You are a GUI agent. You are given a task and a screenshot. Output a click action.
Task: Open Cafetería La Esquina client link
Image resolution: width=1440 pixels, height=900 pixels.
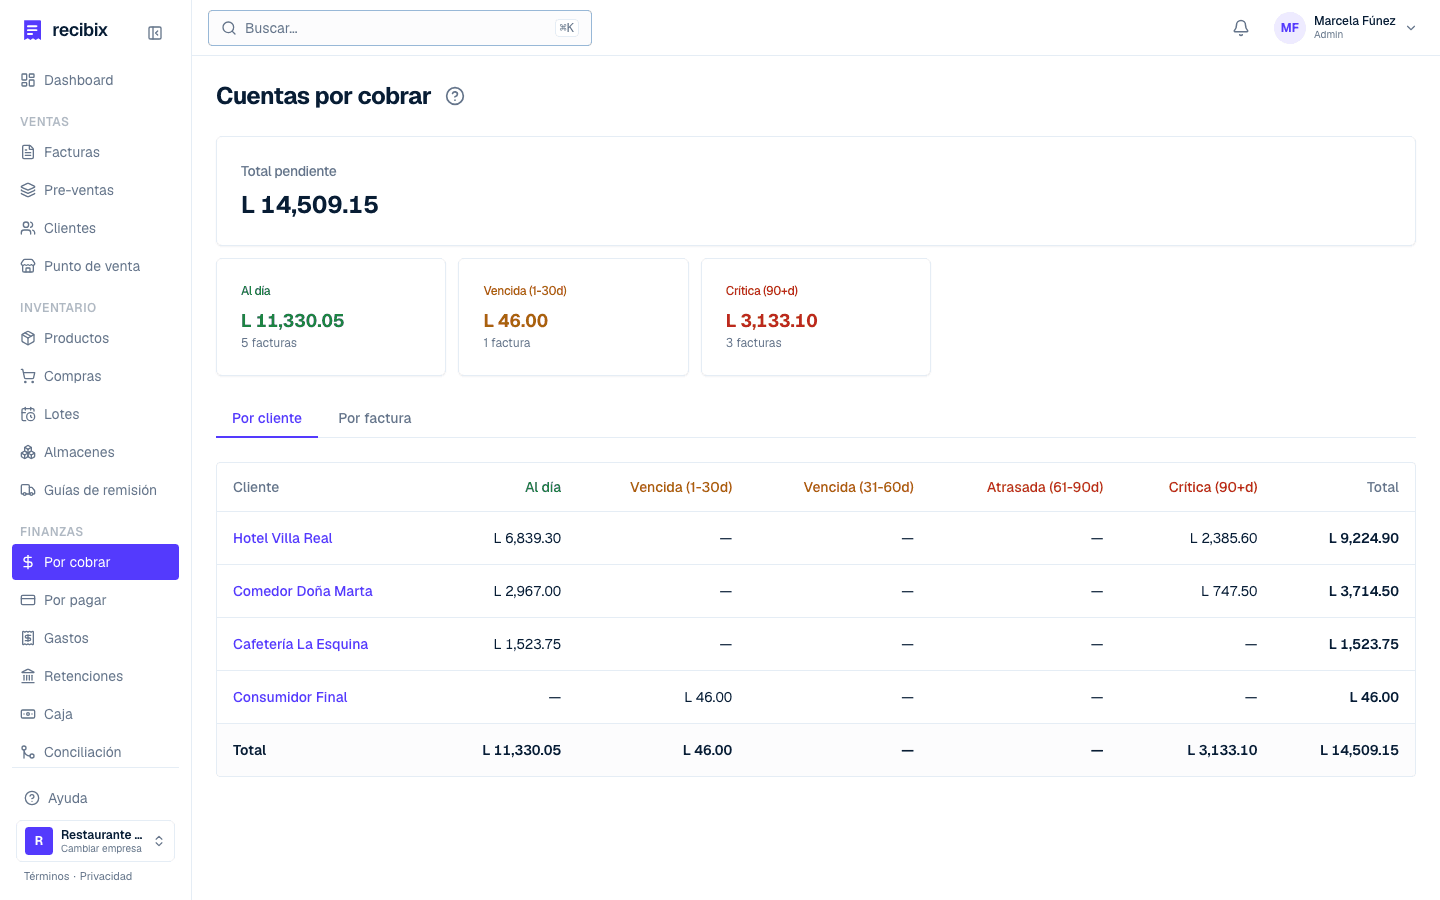point(300,644)
